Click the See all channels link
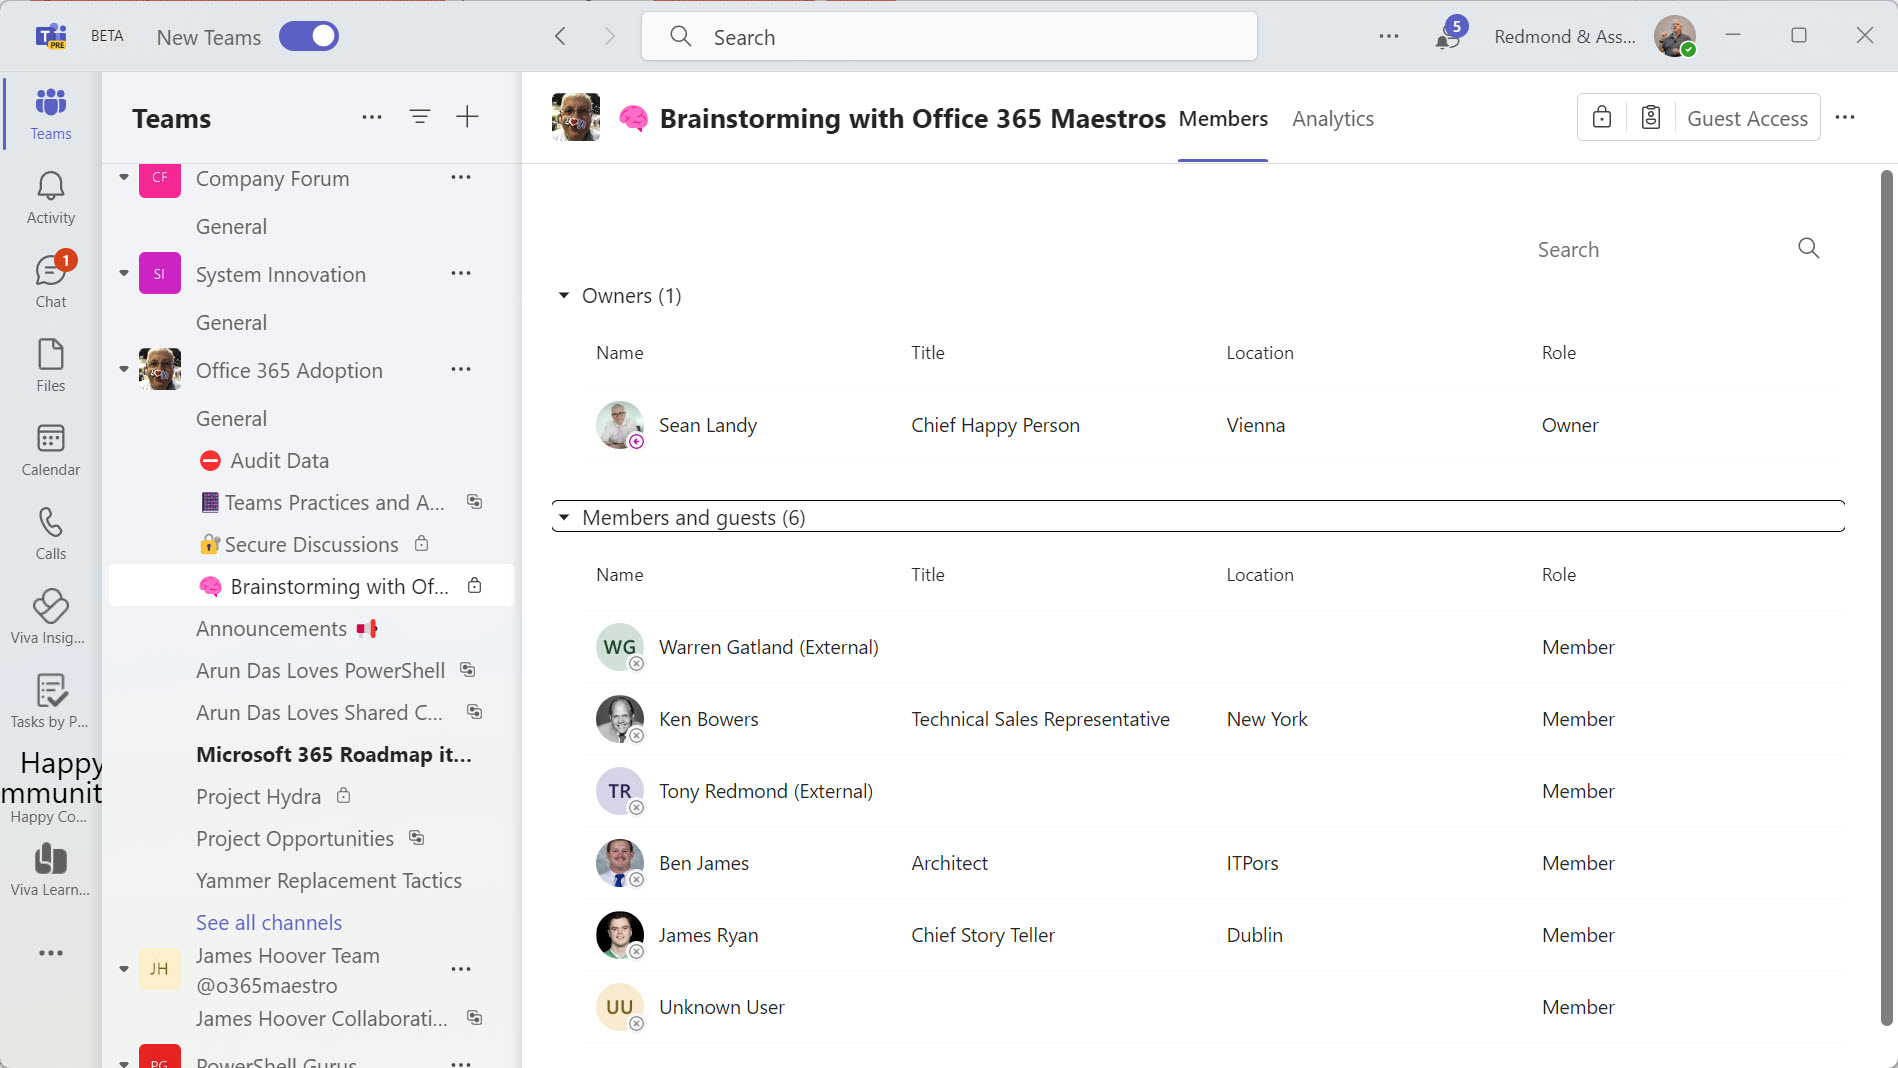Screen dimensions: 1898x1068 pos(269,922)
